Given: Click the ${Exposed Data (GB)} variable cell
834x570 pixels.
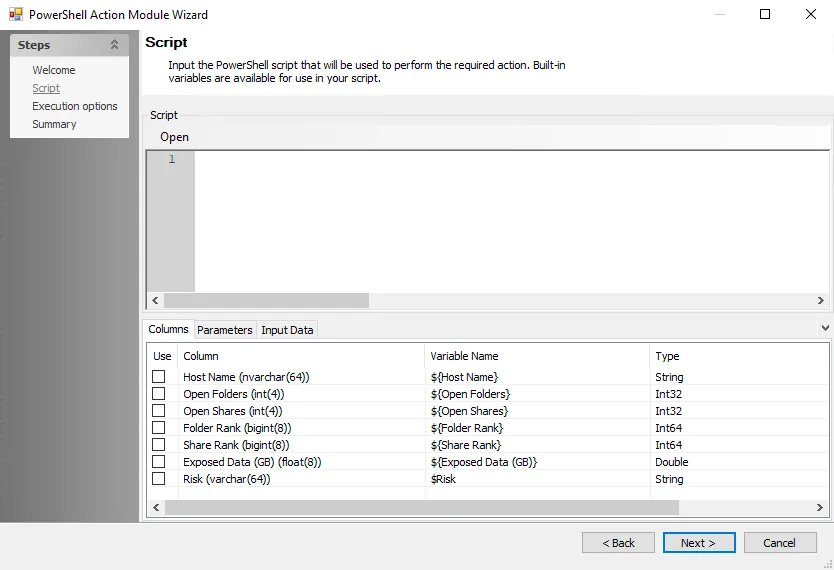Looking at the screenshot, I should [537, 462].
